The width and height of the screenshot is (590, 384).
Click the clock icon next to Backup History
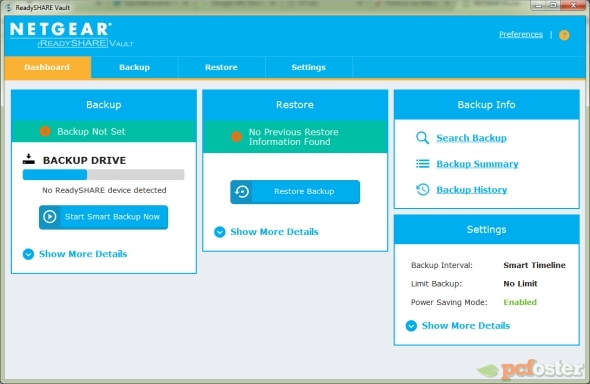point(423,189)
